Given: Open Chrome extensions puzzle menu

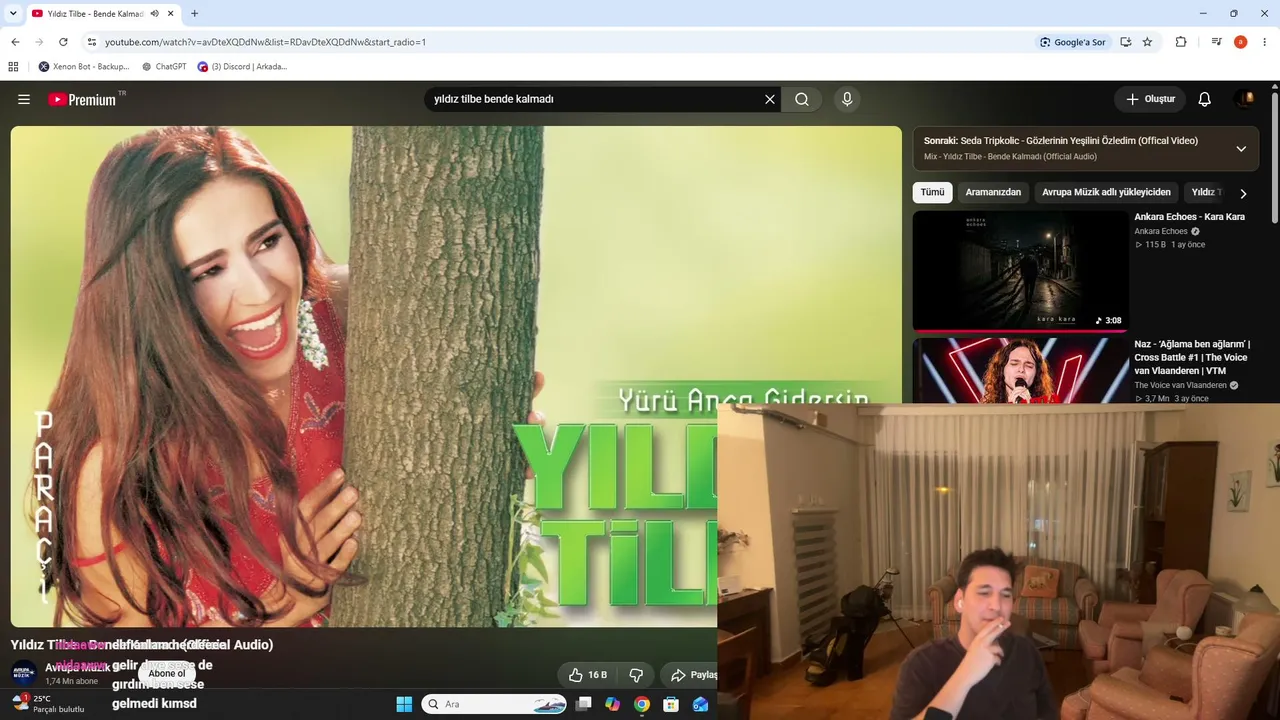Looking at the screenshot, I should point(1181,42).
